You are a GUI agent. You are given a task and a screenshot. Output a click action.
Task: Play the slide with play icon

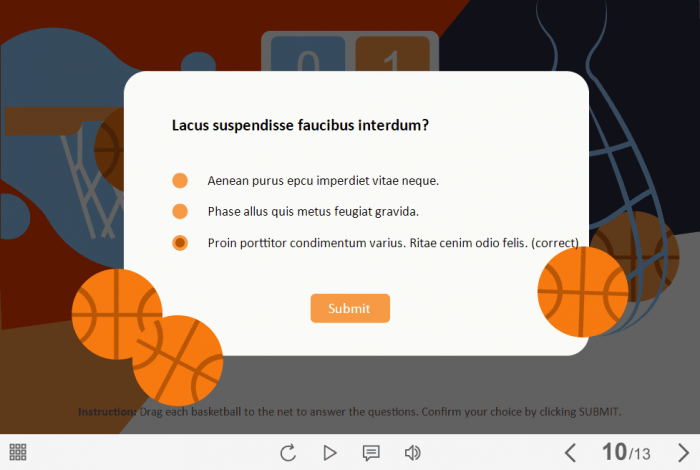tap(330, 453)
